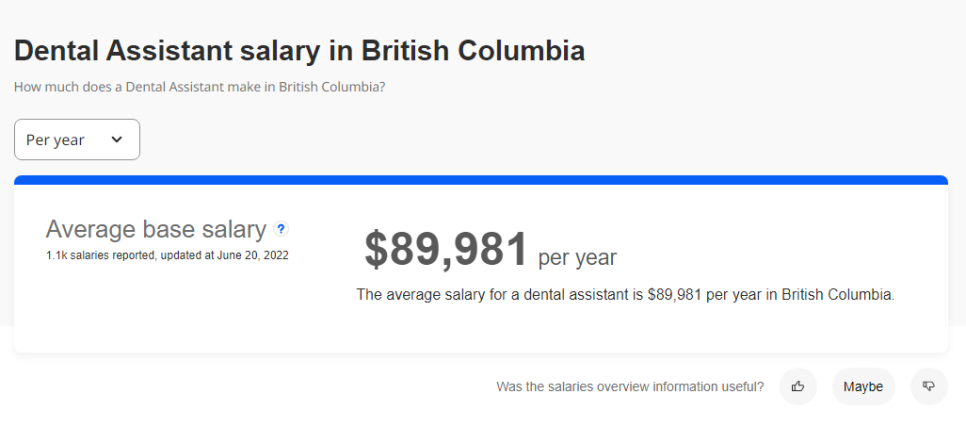Click 'British Columbia' in the description sentence
Image resolution: width=966 pixels, height=427 pixels.
point(837,295)
